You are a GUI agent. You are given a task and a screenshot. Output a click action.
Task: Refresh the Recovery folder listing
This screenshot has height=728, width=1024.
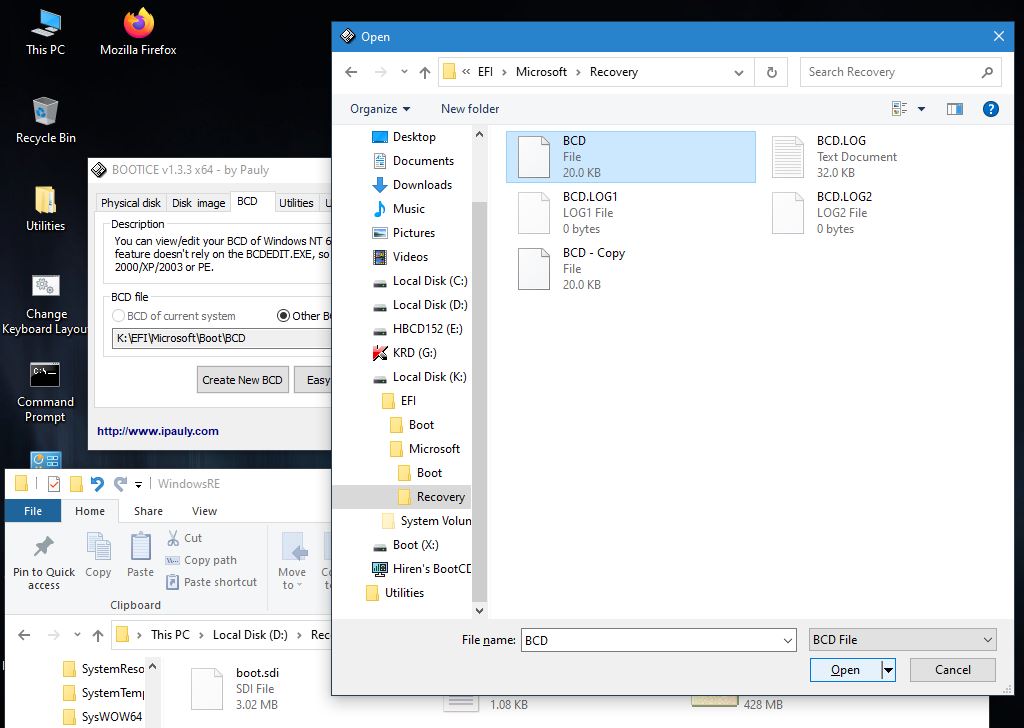click(771, 72)
